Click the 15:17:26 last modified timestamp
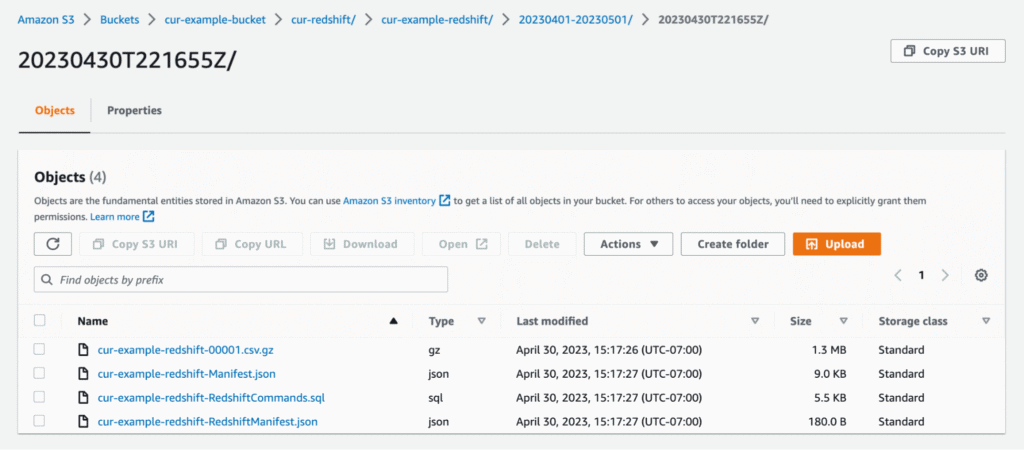The image size is (1024, 450). point(609,350)
